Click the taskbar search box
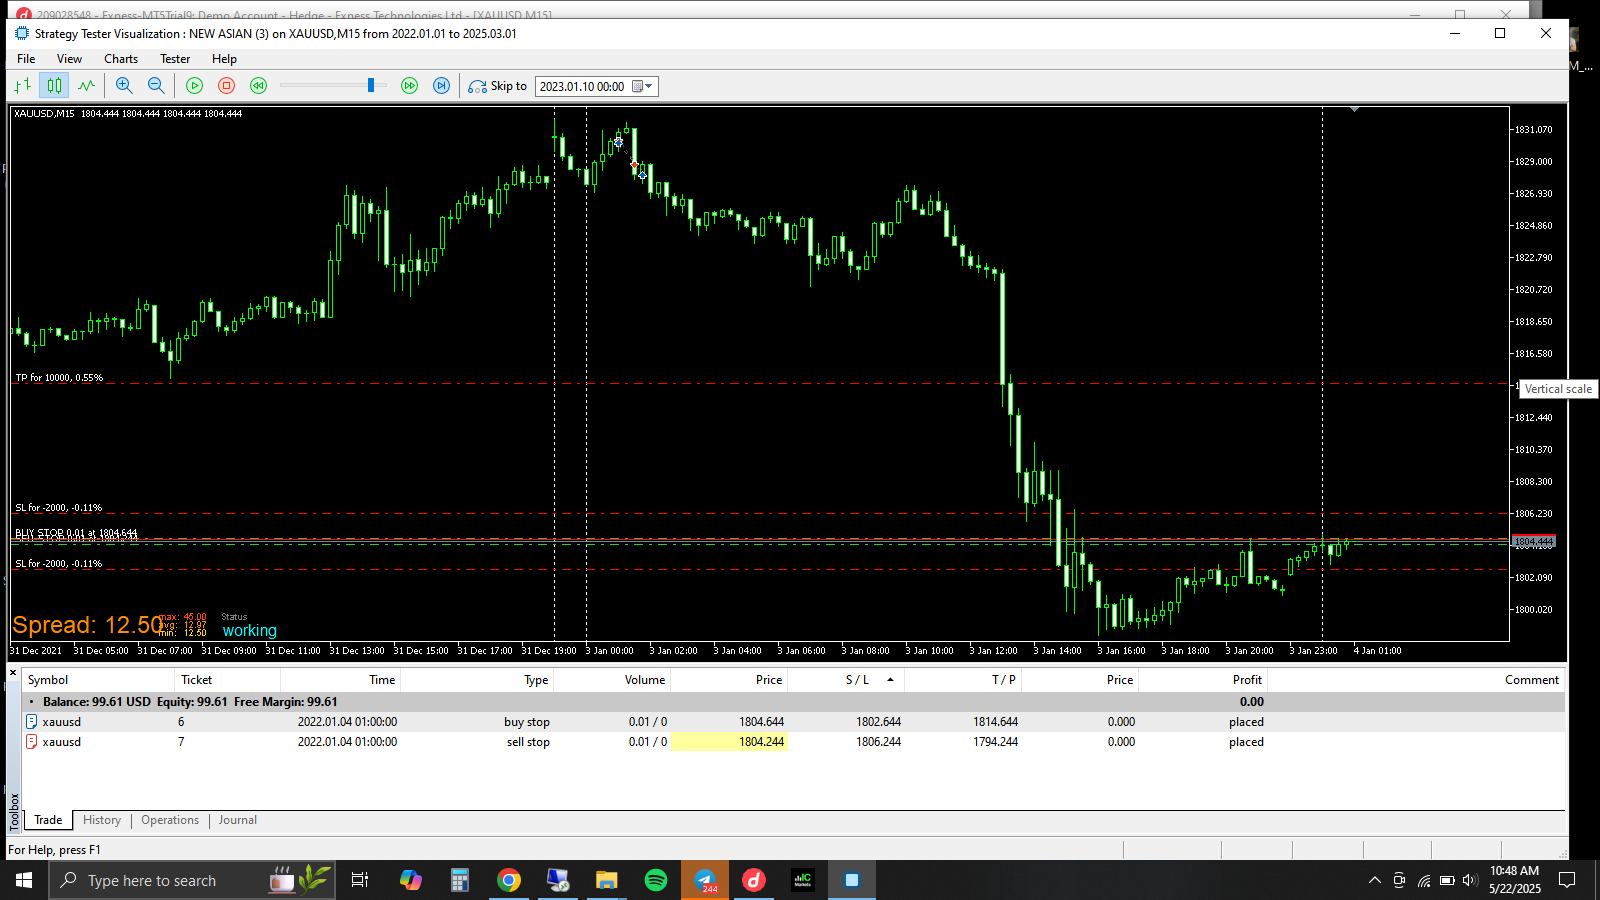 click(192, 880)
